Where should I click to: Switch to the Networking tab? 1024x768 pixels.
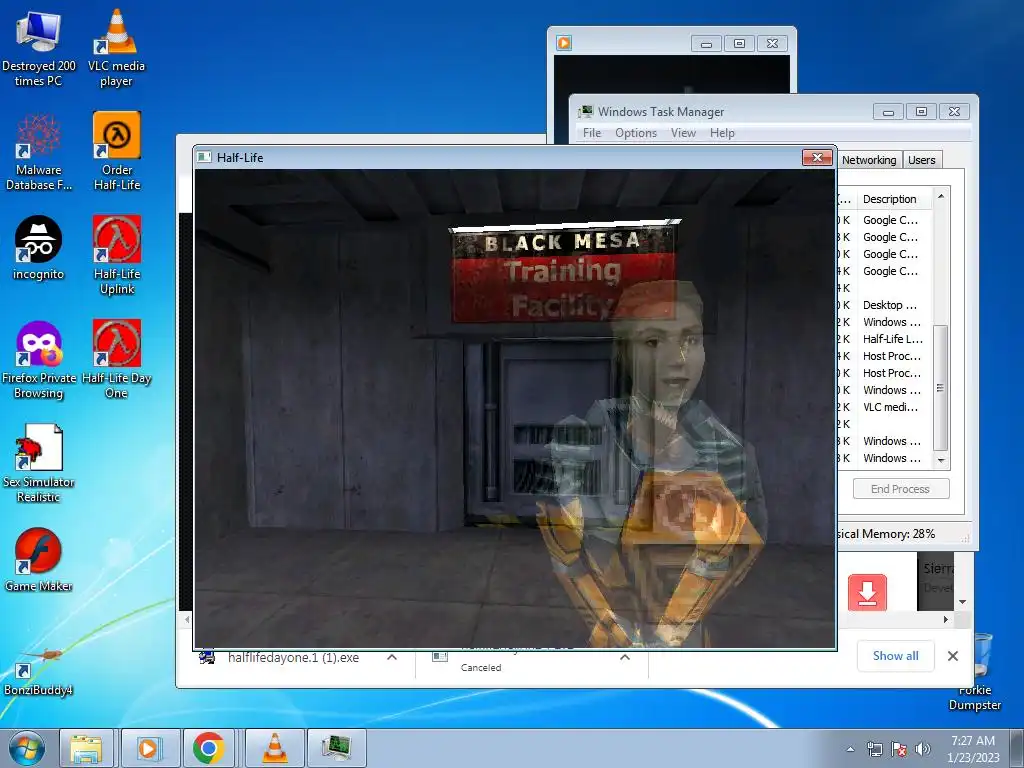click(869, 160)
